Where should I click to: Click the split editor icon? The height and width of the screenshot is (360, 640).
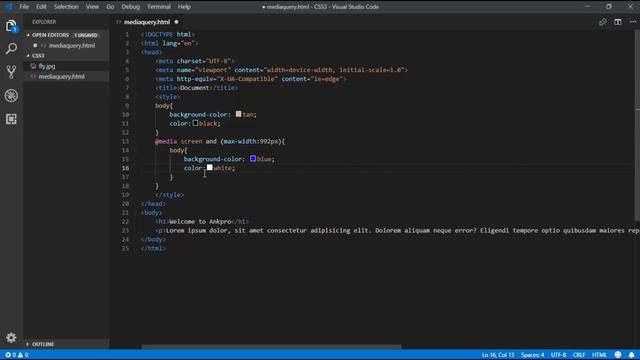(618, 22)
